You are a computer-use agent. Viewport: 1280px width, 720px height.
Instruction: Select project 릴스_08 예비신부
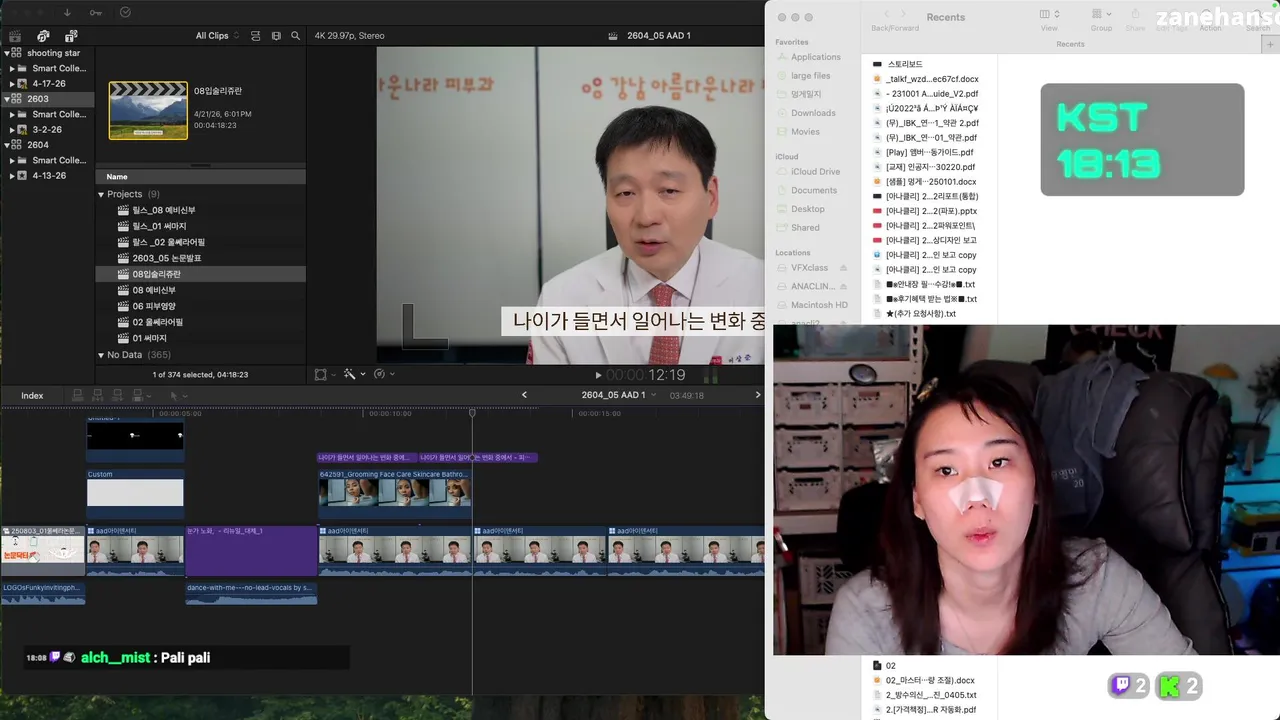[163, 210]
